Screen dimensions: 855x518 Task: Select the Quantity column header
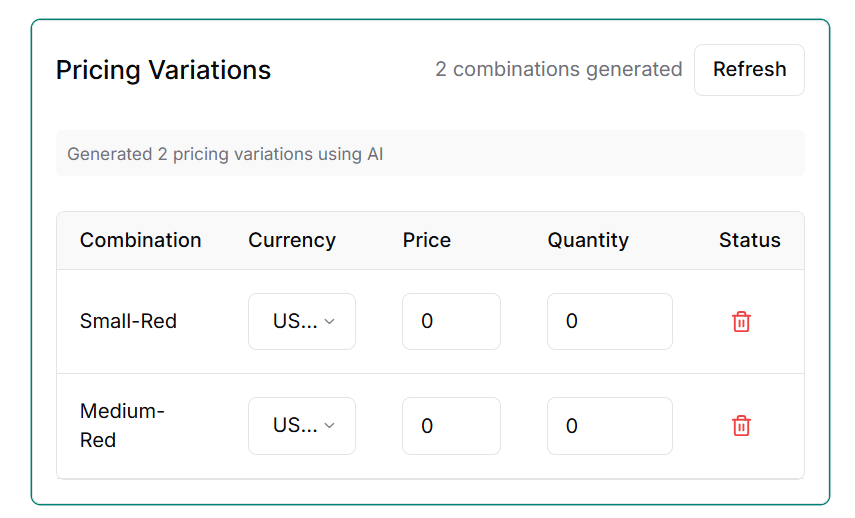tap(588, 240)
